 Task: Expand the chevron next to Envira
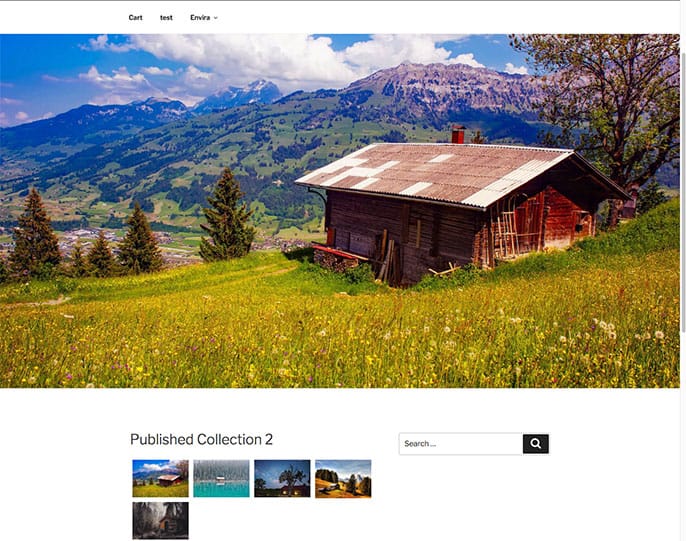[215, 18]
